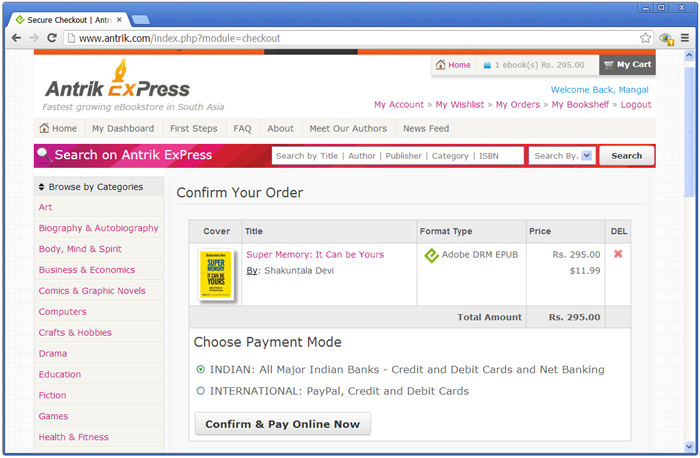Click the page scrollbar up arrow
The image size is (700, 458).
689,55
